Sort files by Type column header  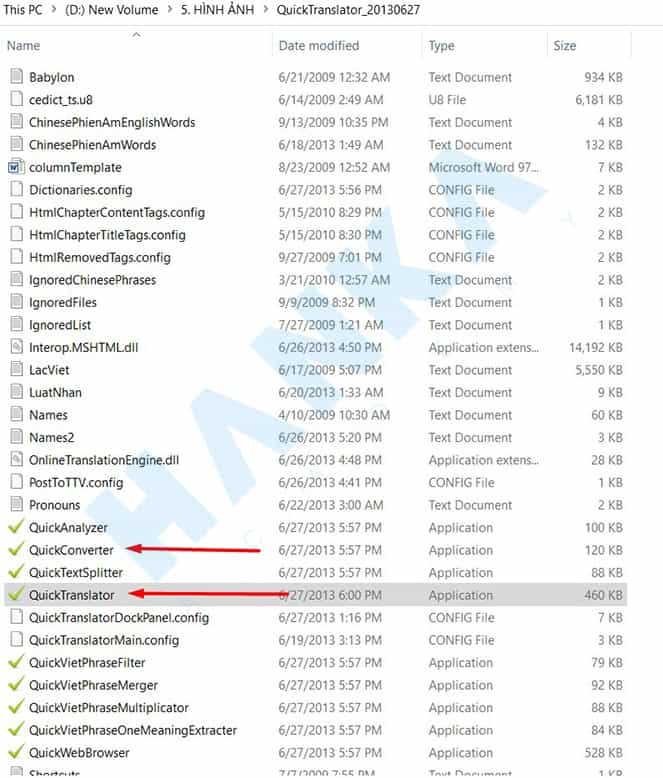point(441,46)
